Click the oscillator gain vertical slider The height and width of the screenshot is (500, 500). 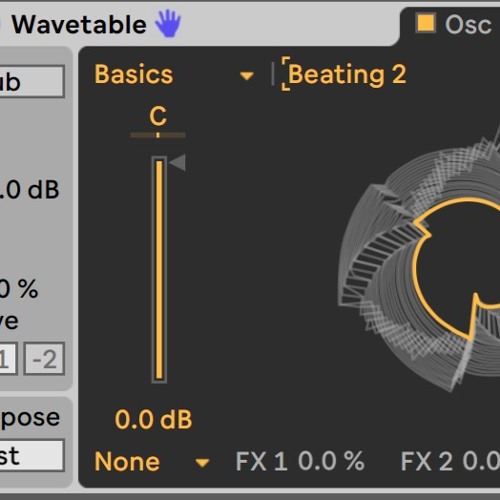pyautogui.click(x=159, y=270)
